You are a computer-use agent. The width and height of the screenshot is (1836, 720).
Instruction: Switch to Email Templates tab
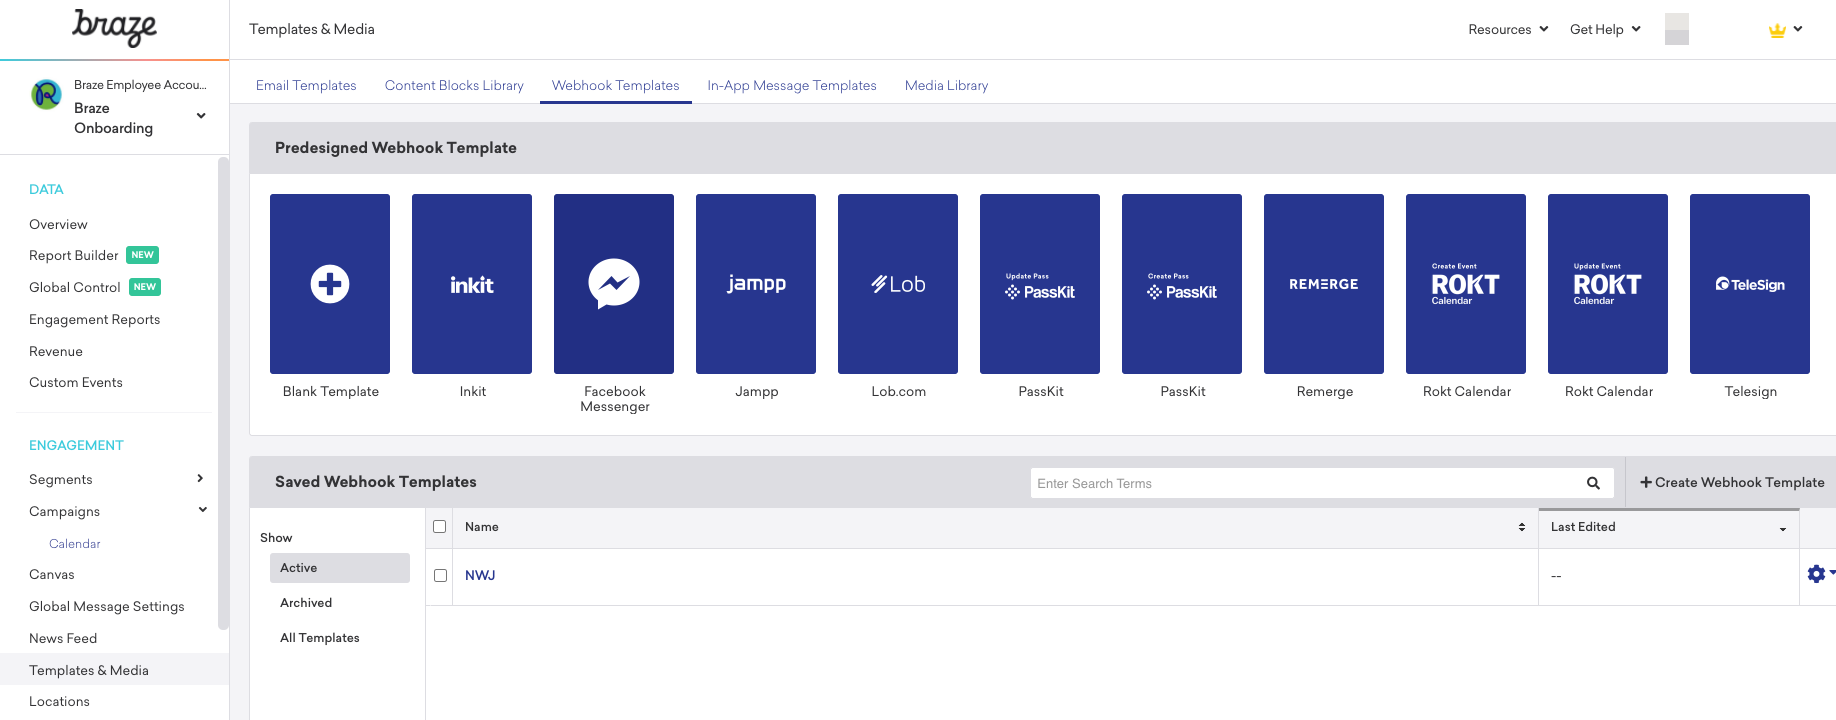306,85
